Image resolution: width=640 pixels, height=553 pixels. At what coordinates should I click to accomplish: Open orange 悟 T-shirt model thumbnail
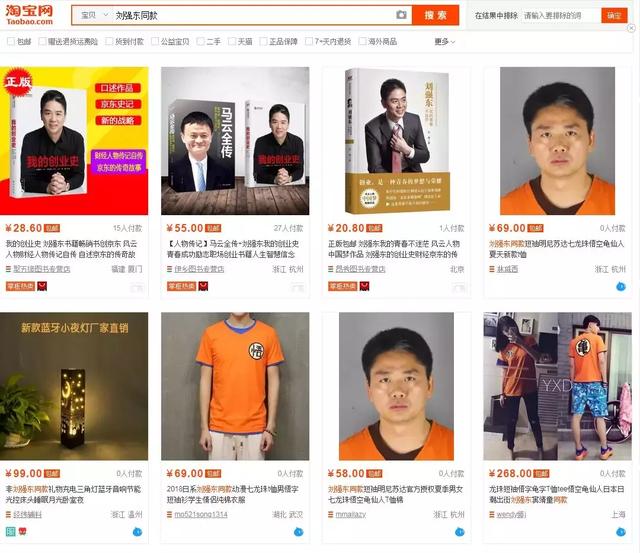(235, 386)
